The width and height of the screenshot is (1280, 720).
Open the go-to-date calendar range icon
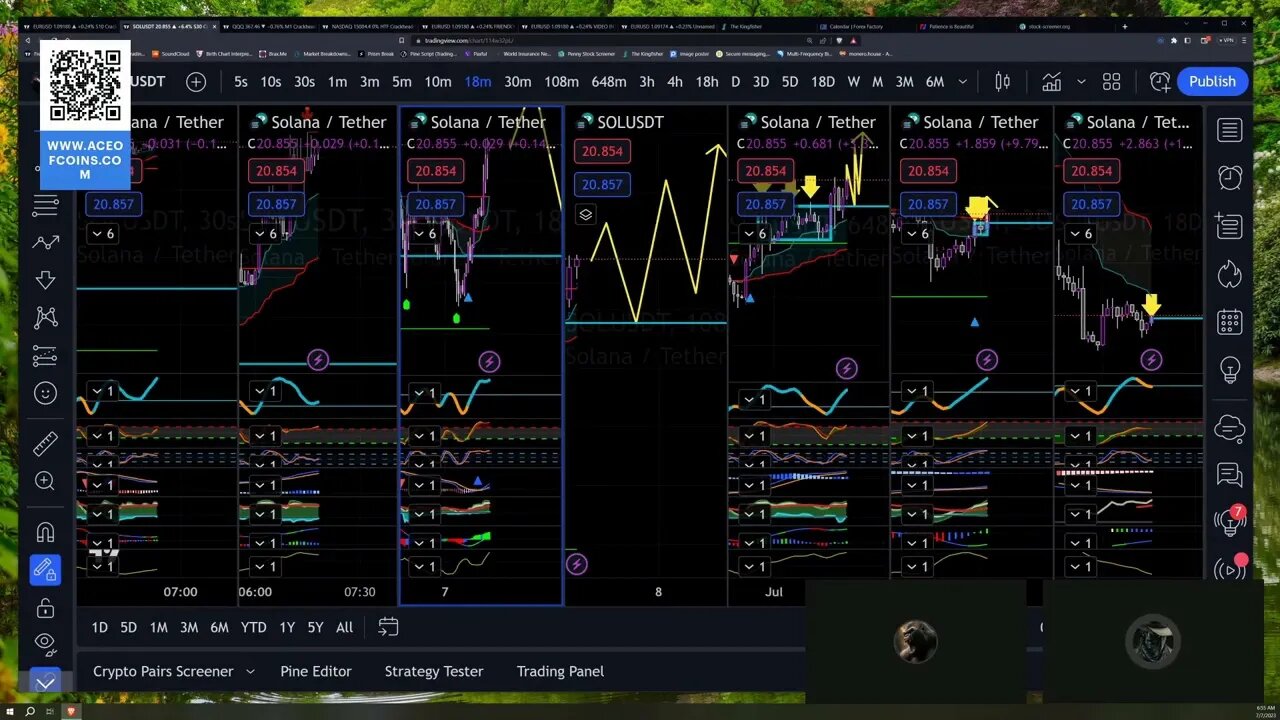pos(388,627)
